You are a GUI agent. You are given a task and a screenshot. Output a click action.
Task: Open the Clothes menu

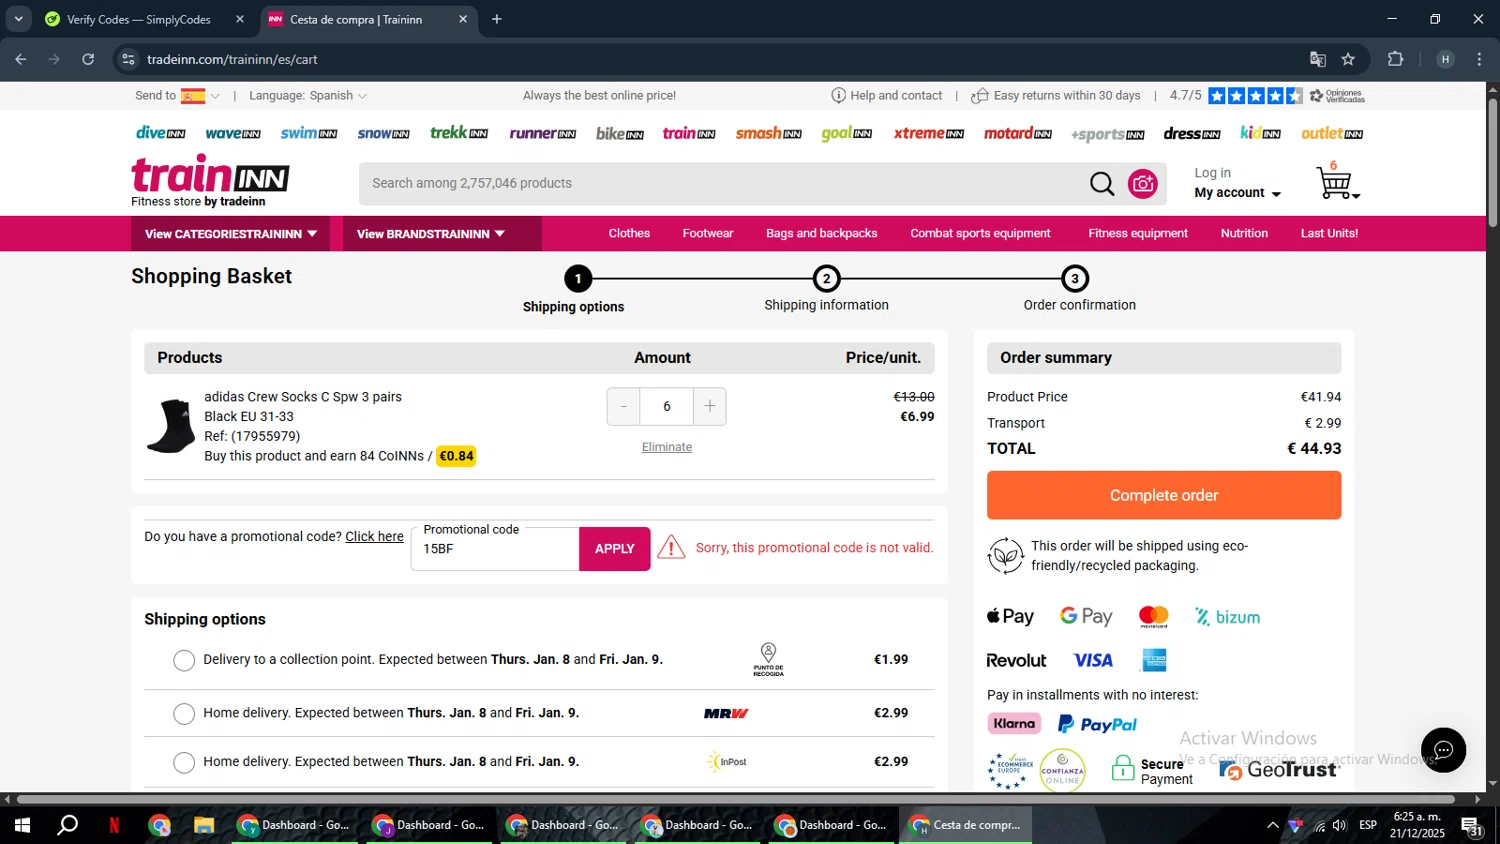pos(629,233)
